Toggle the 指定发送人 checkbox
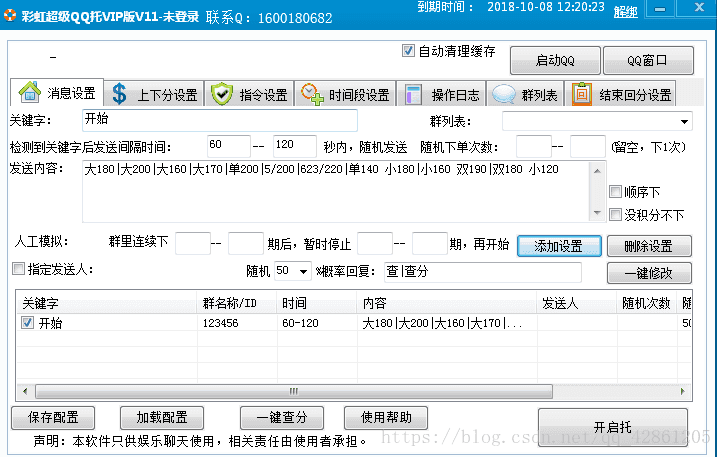The width and height of the screenshot is (722, 457). [18, 269]
